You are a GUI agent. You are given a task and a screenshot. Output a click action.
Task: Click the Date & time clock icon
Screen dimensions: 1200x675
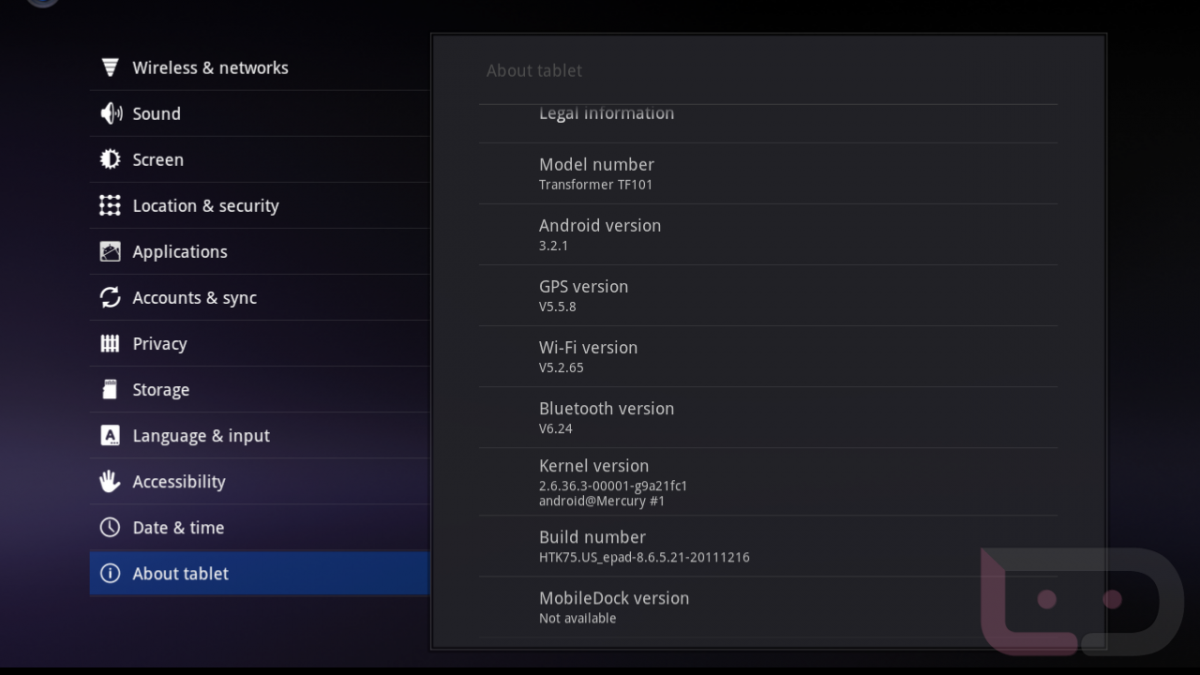tap(110, 528)
